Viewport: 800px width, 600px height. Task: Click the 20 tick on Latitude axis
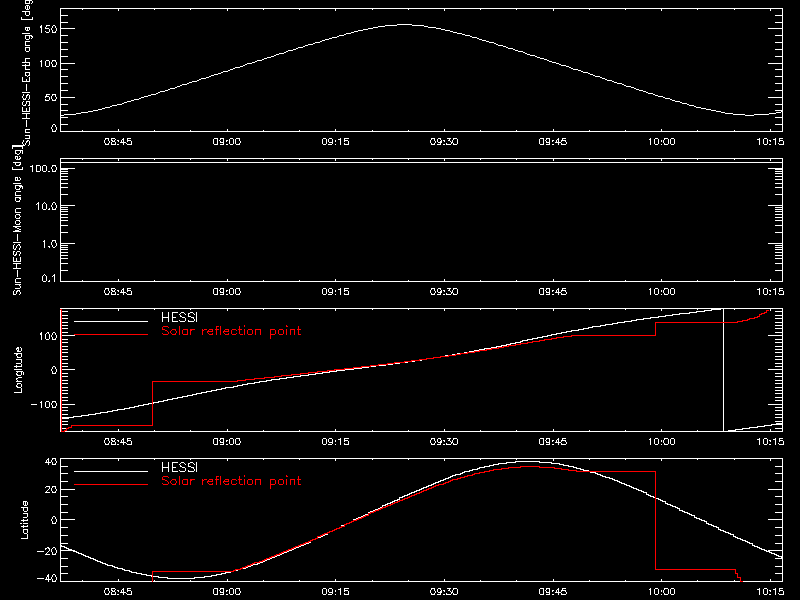click(51, 489)
